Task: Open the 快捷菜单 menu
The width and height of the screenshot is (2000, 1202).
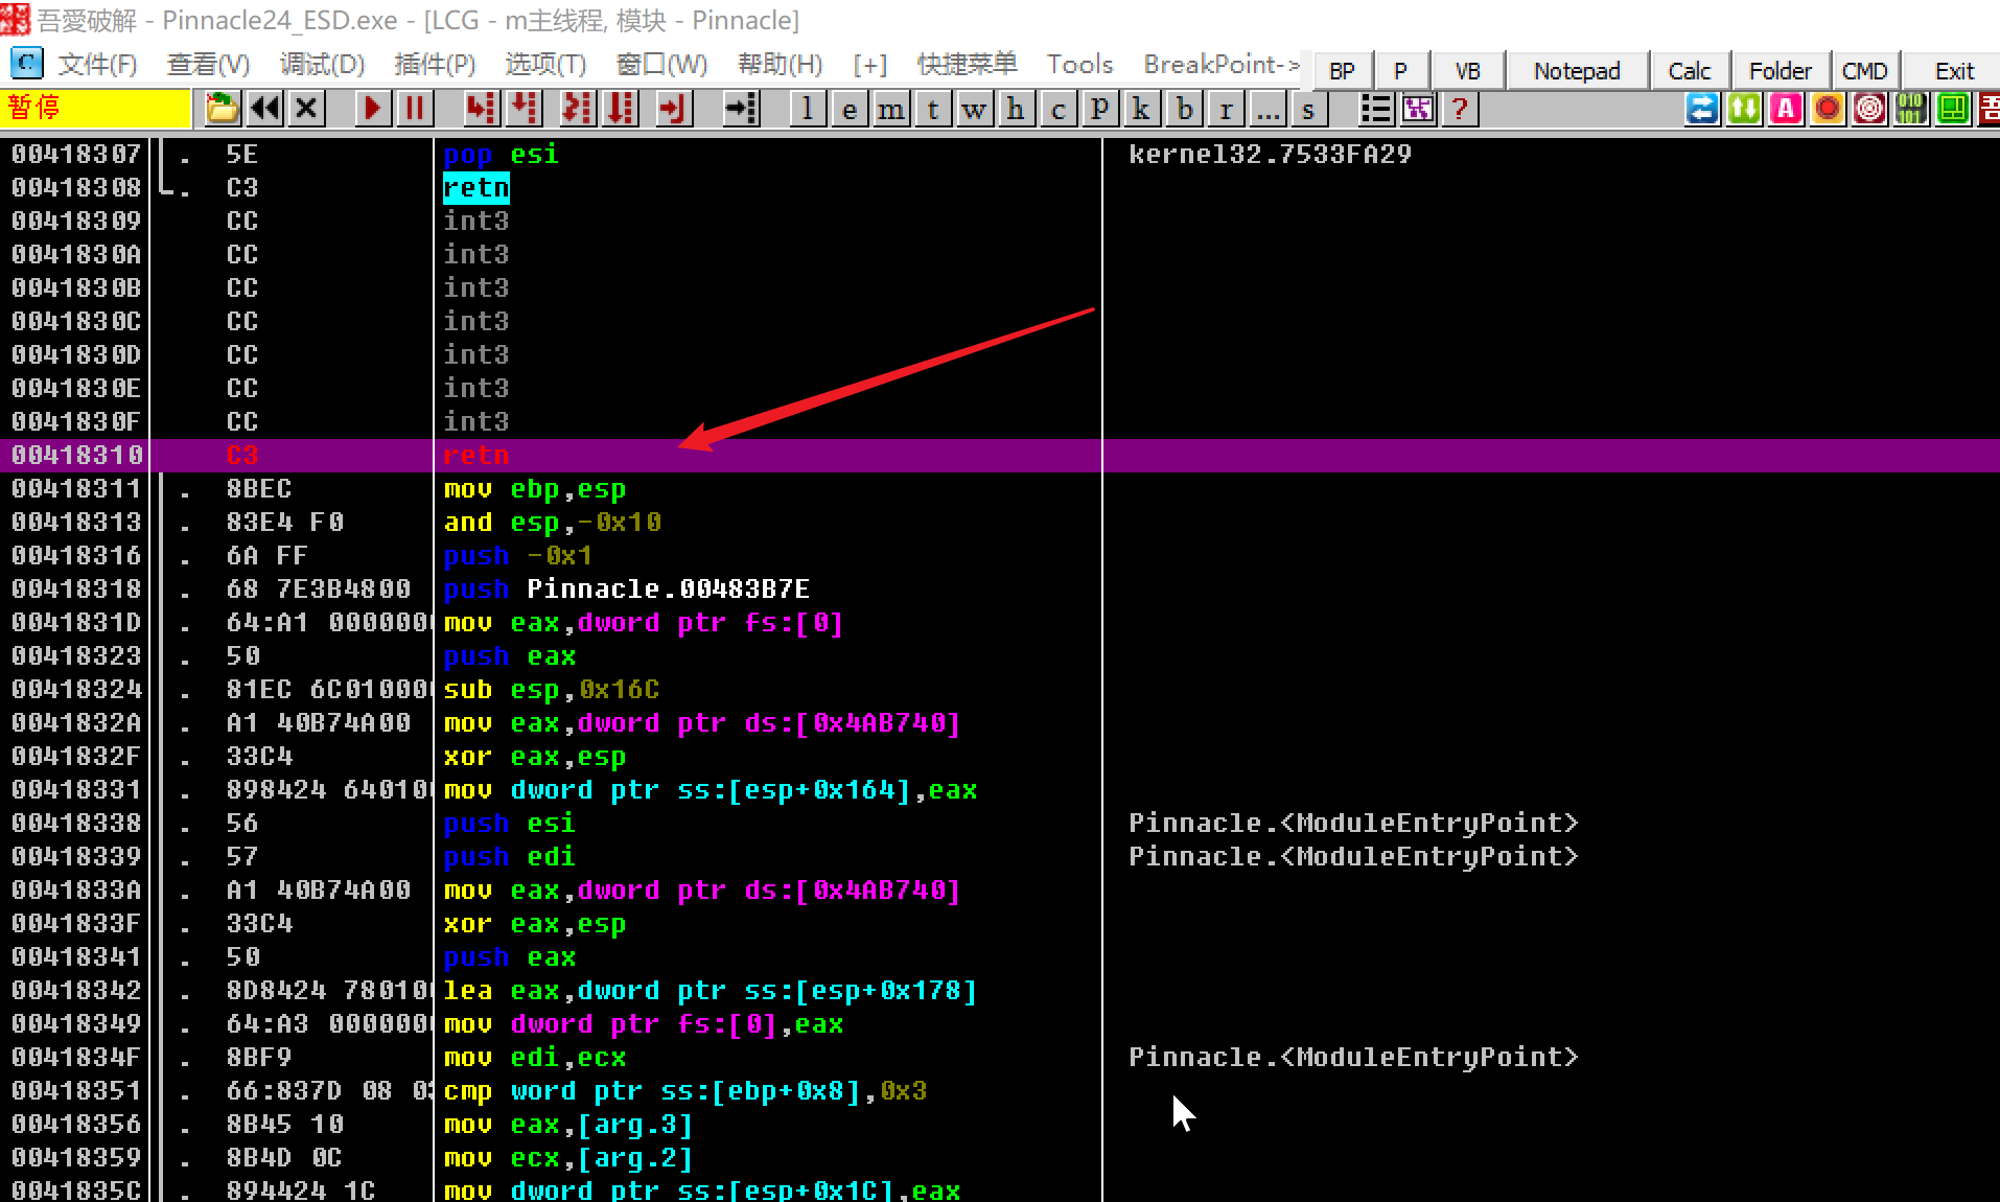Action: click(967, 65)
